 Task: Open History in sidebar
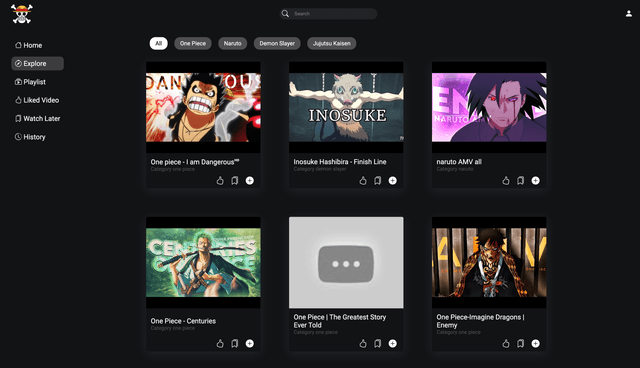[x=30, y=137]
